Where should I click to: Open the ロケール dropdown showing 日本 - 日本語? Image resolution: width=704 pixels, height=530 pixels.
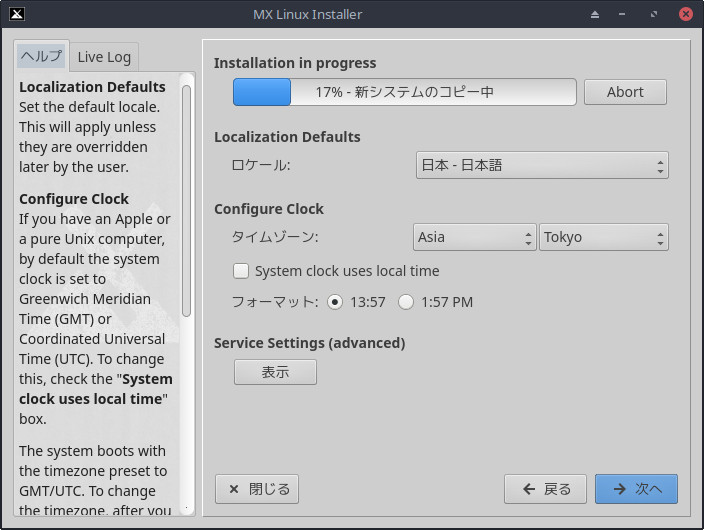click(541, 165)
